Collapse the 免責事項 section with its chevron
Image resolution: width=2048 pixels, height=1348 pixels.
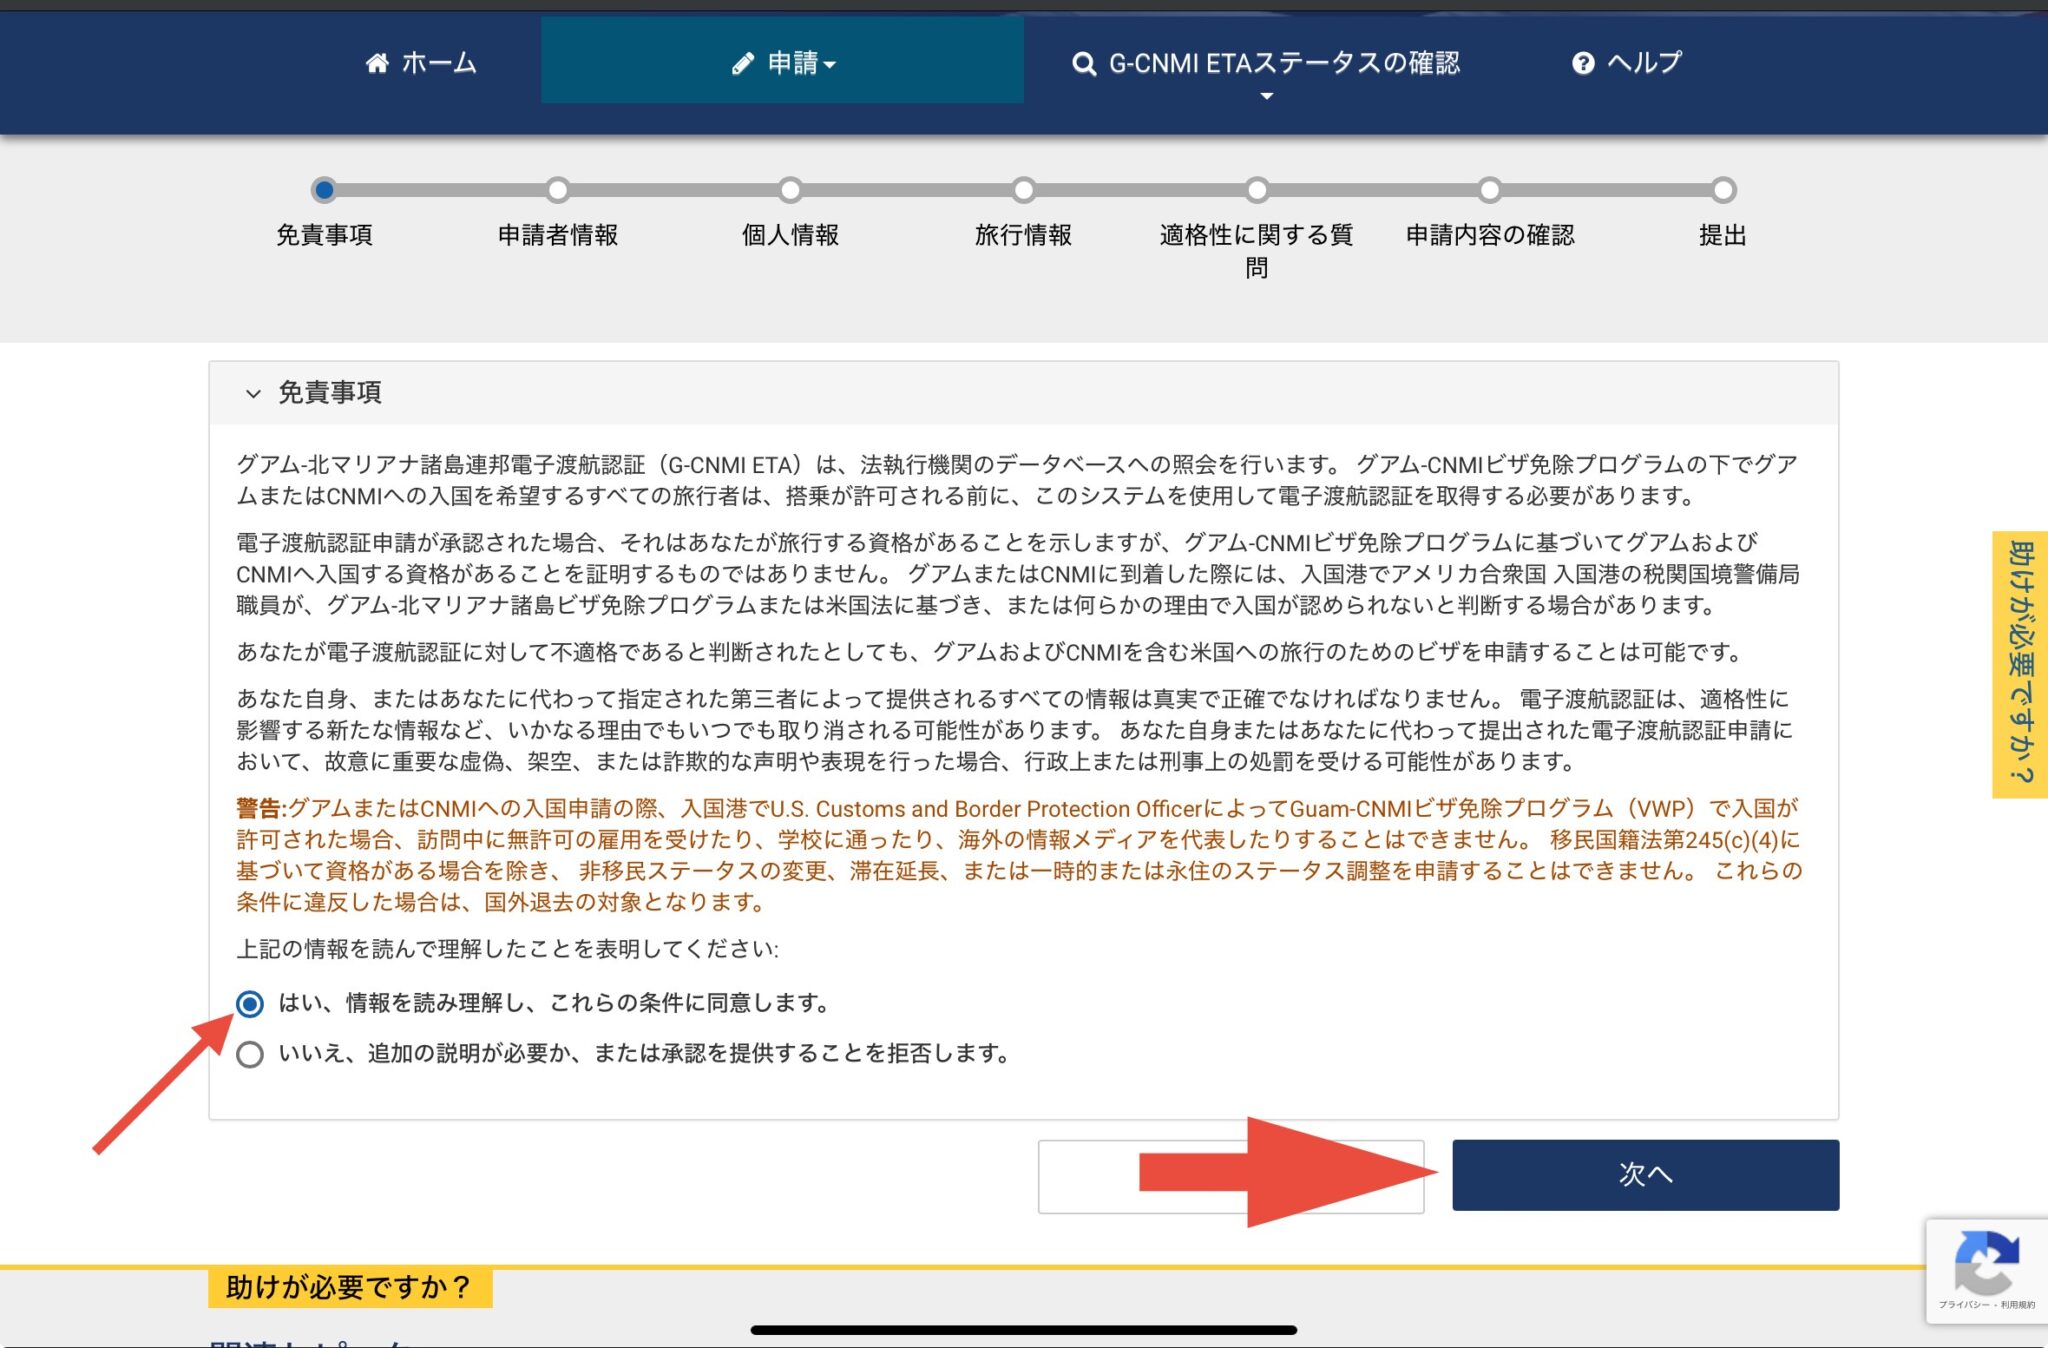(253, 393)
